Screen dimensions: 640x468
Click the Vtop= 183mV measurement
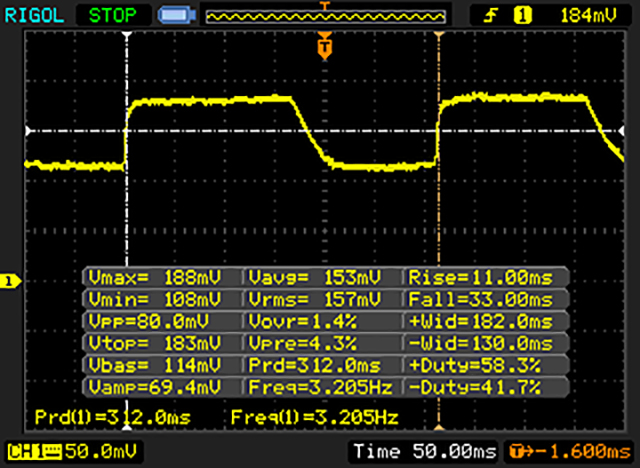point(155,343)
